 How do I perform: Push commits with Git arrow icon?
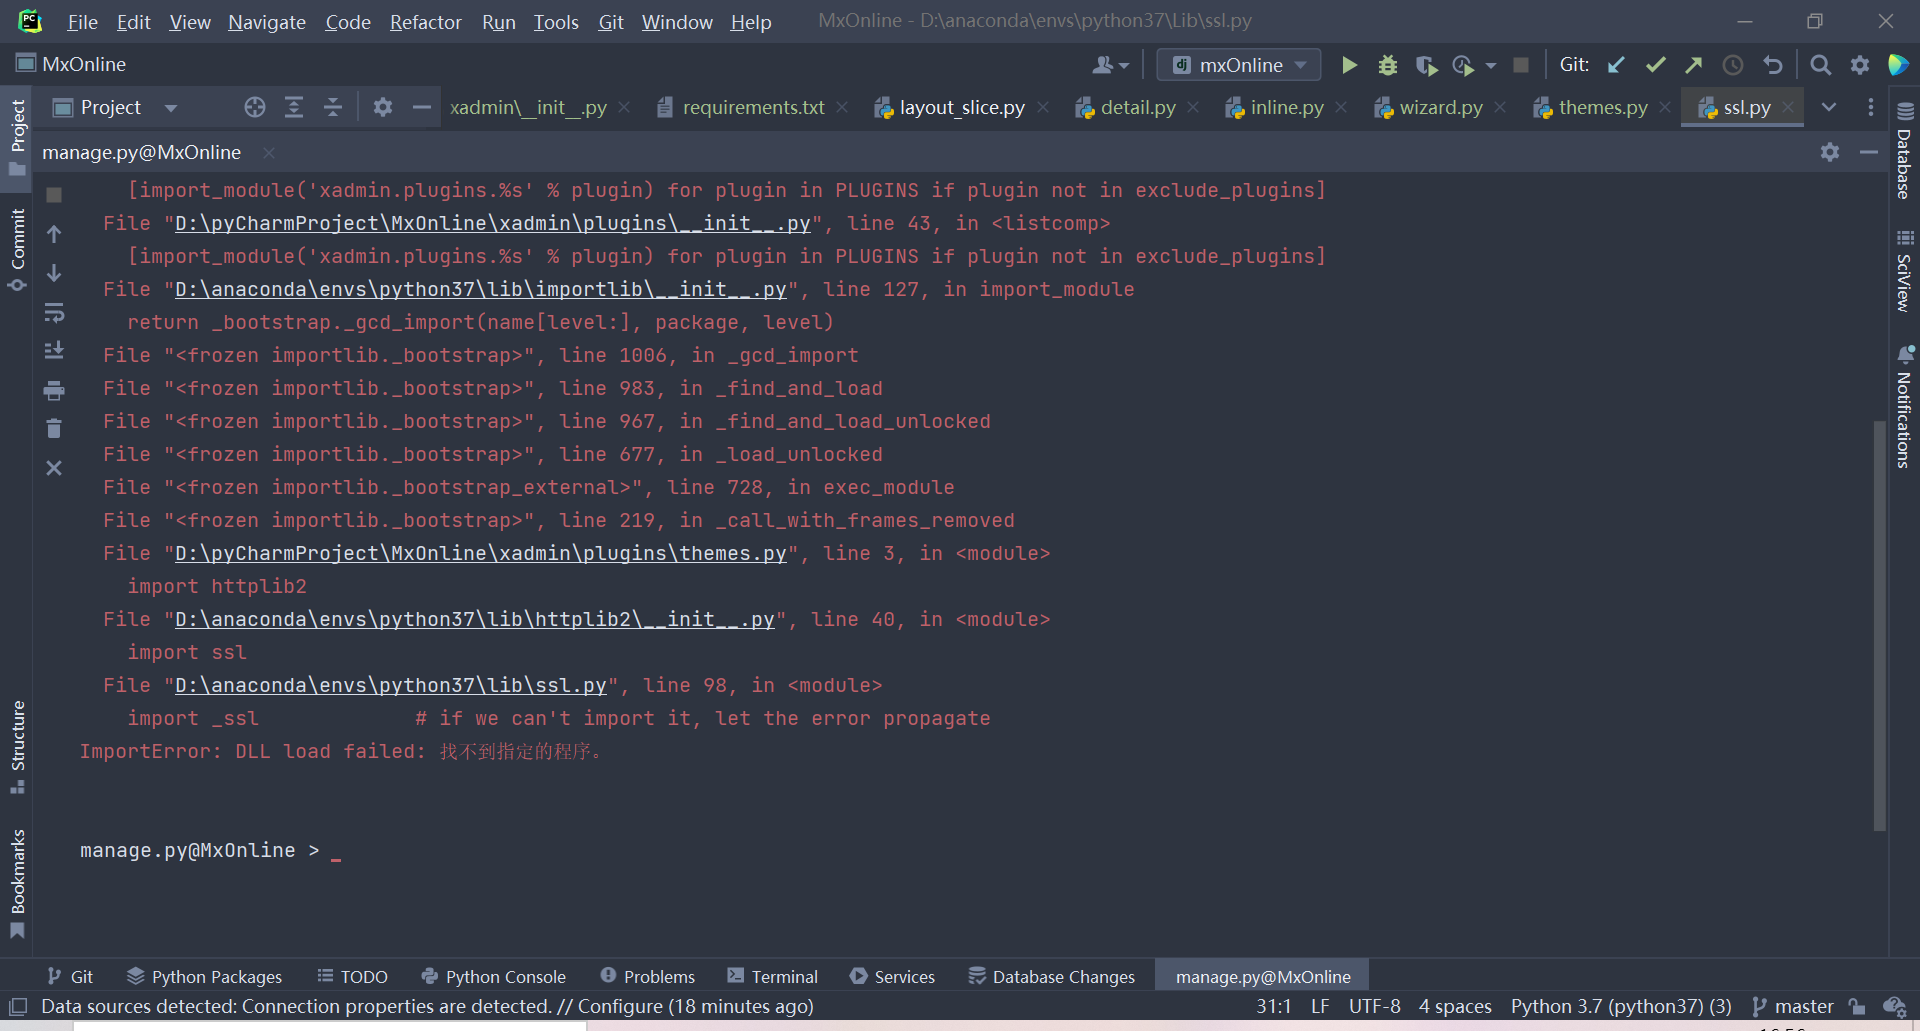1694,65
